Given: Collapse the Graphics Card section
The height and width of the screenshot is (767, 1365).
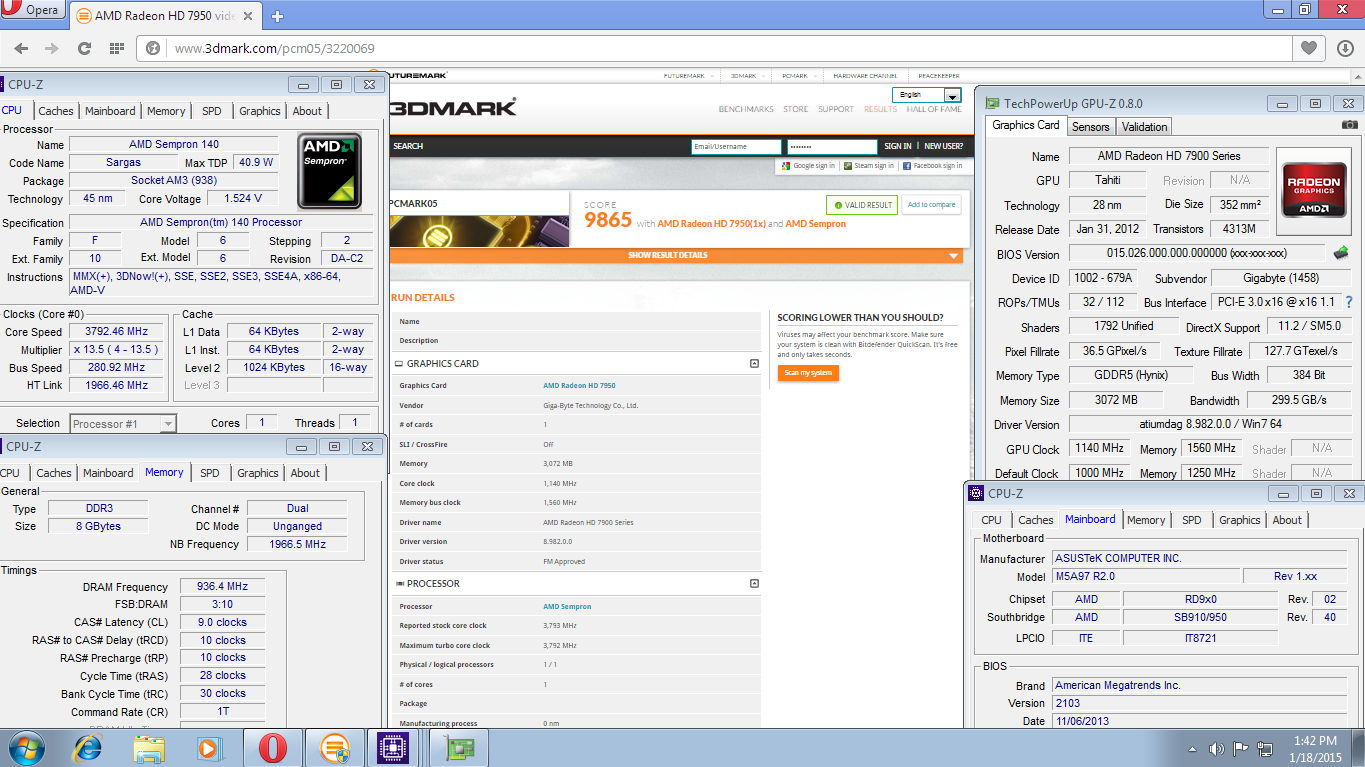Looking at the screenshot, I should (754, 363).
